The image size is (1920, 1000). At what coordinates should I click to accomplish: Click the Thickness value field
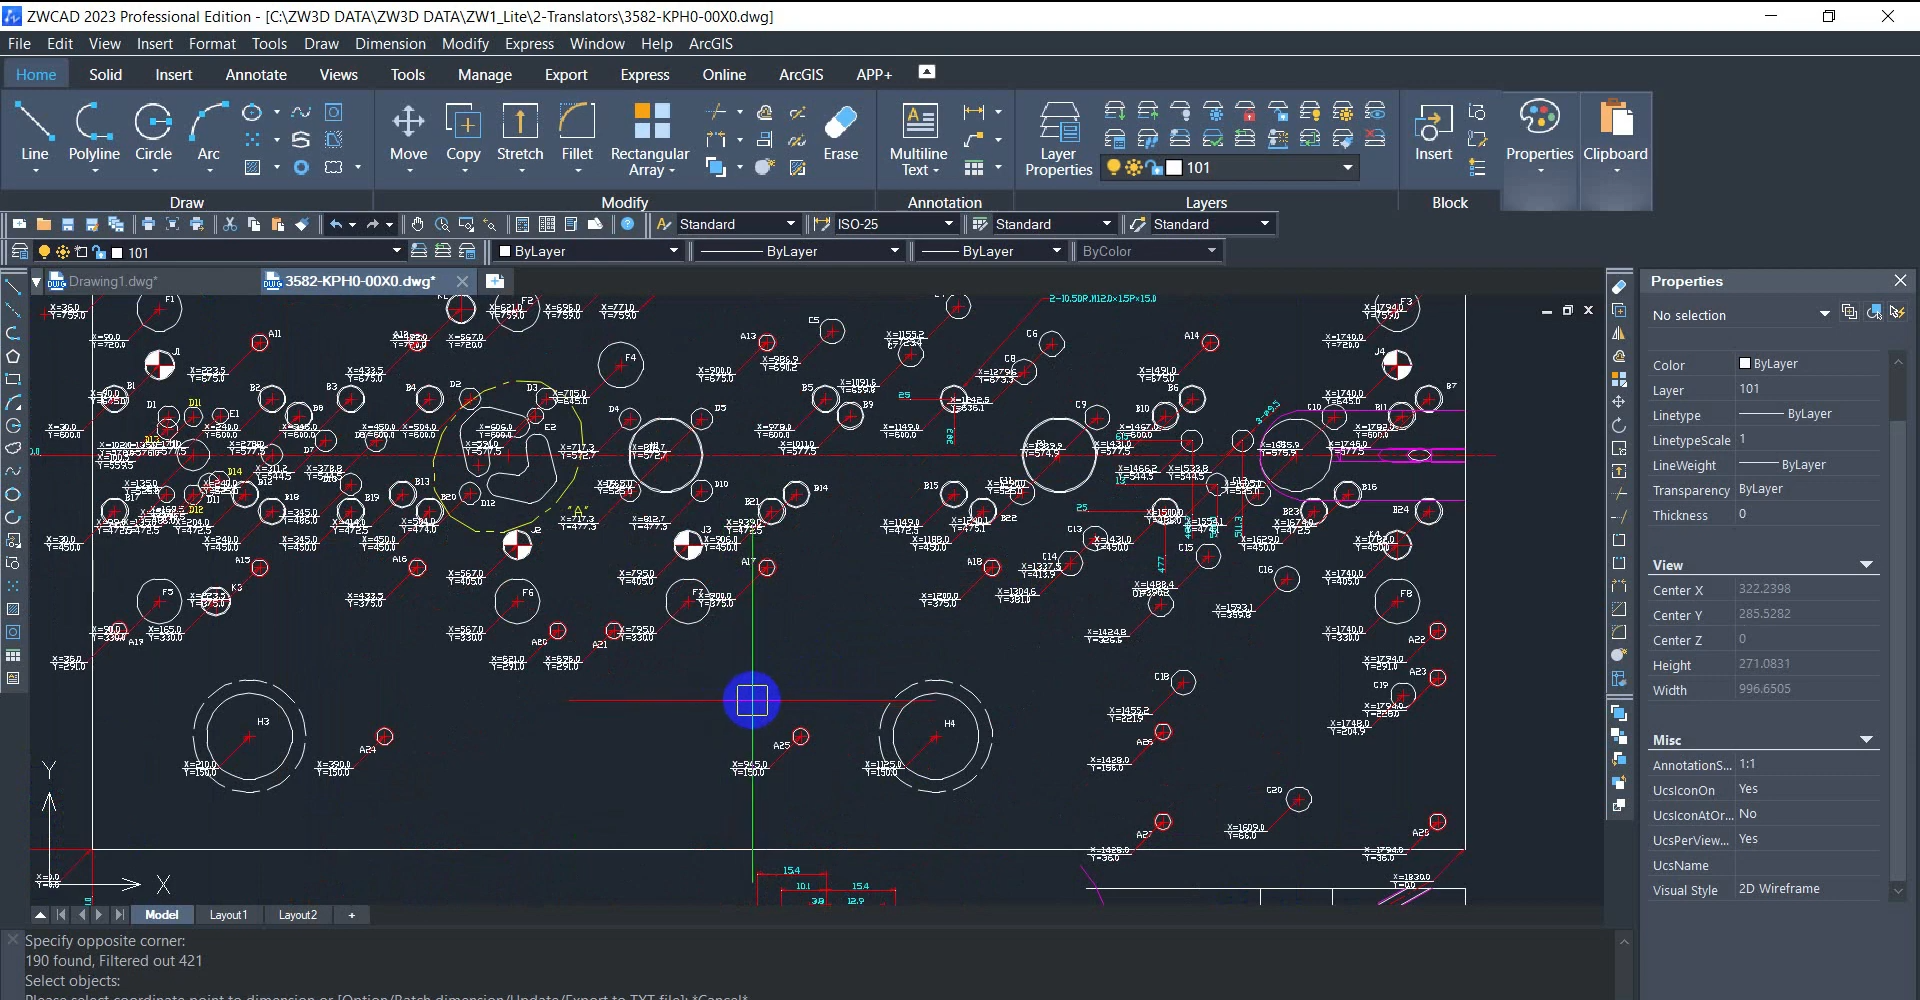click(1808, 514)
